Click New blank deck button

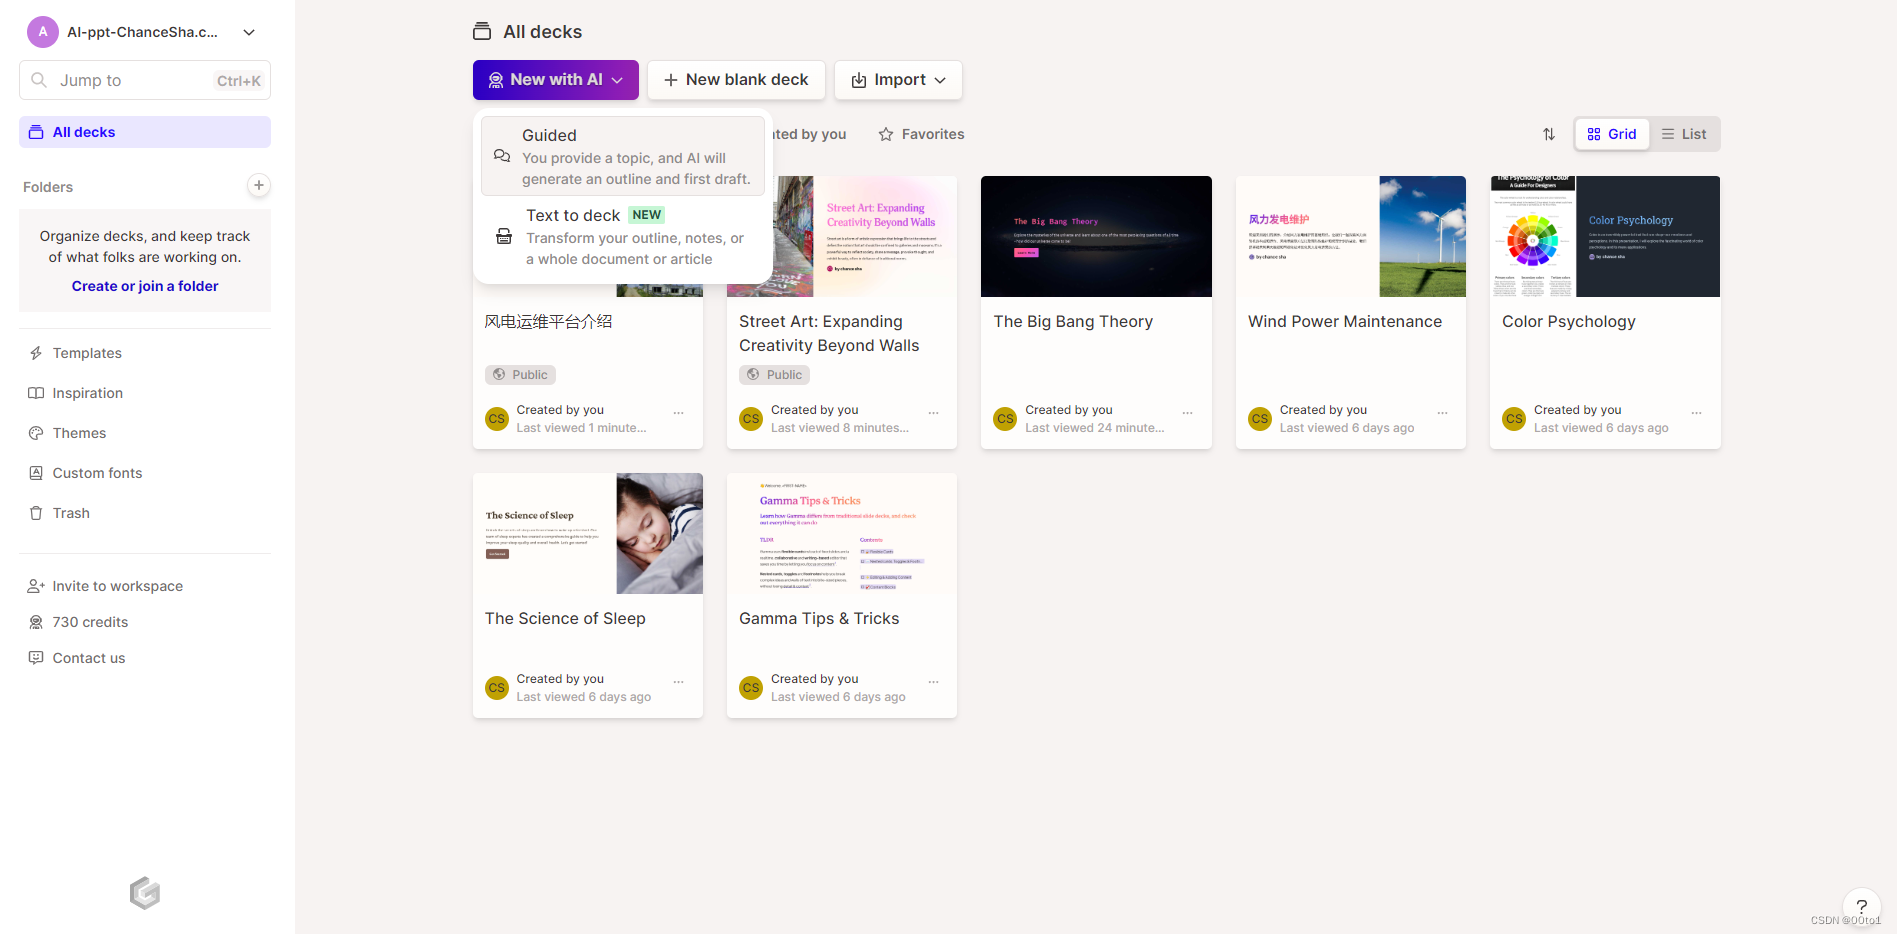pos(736,80)
